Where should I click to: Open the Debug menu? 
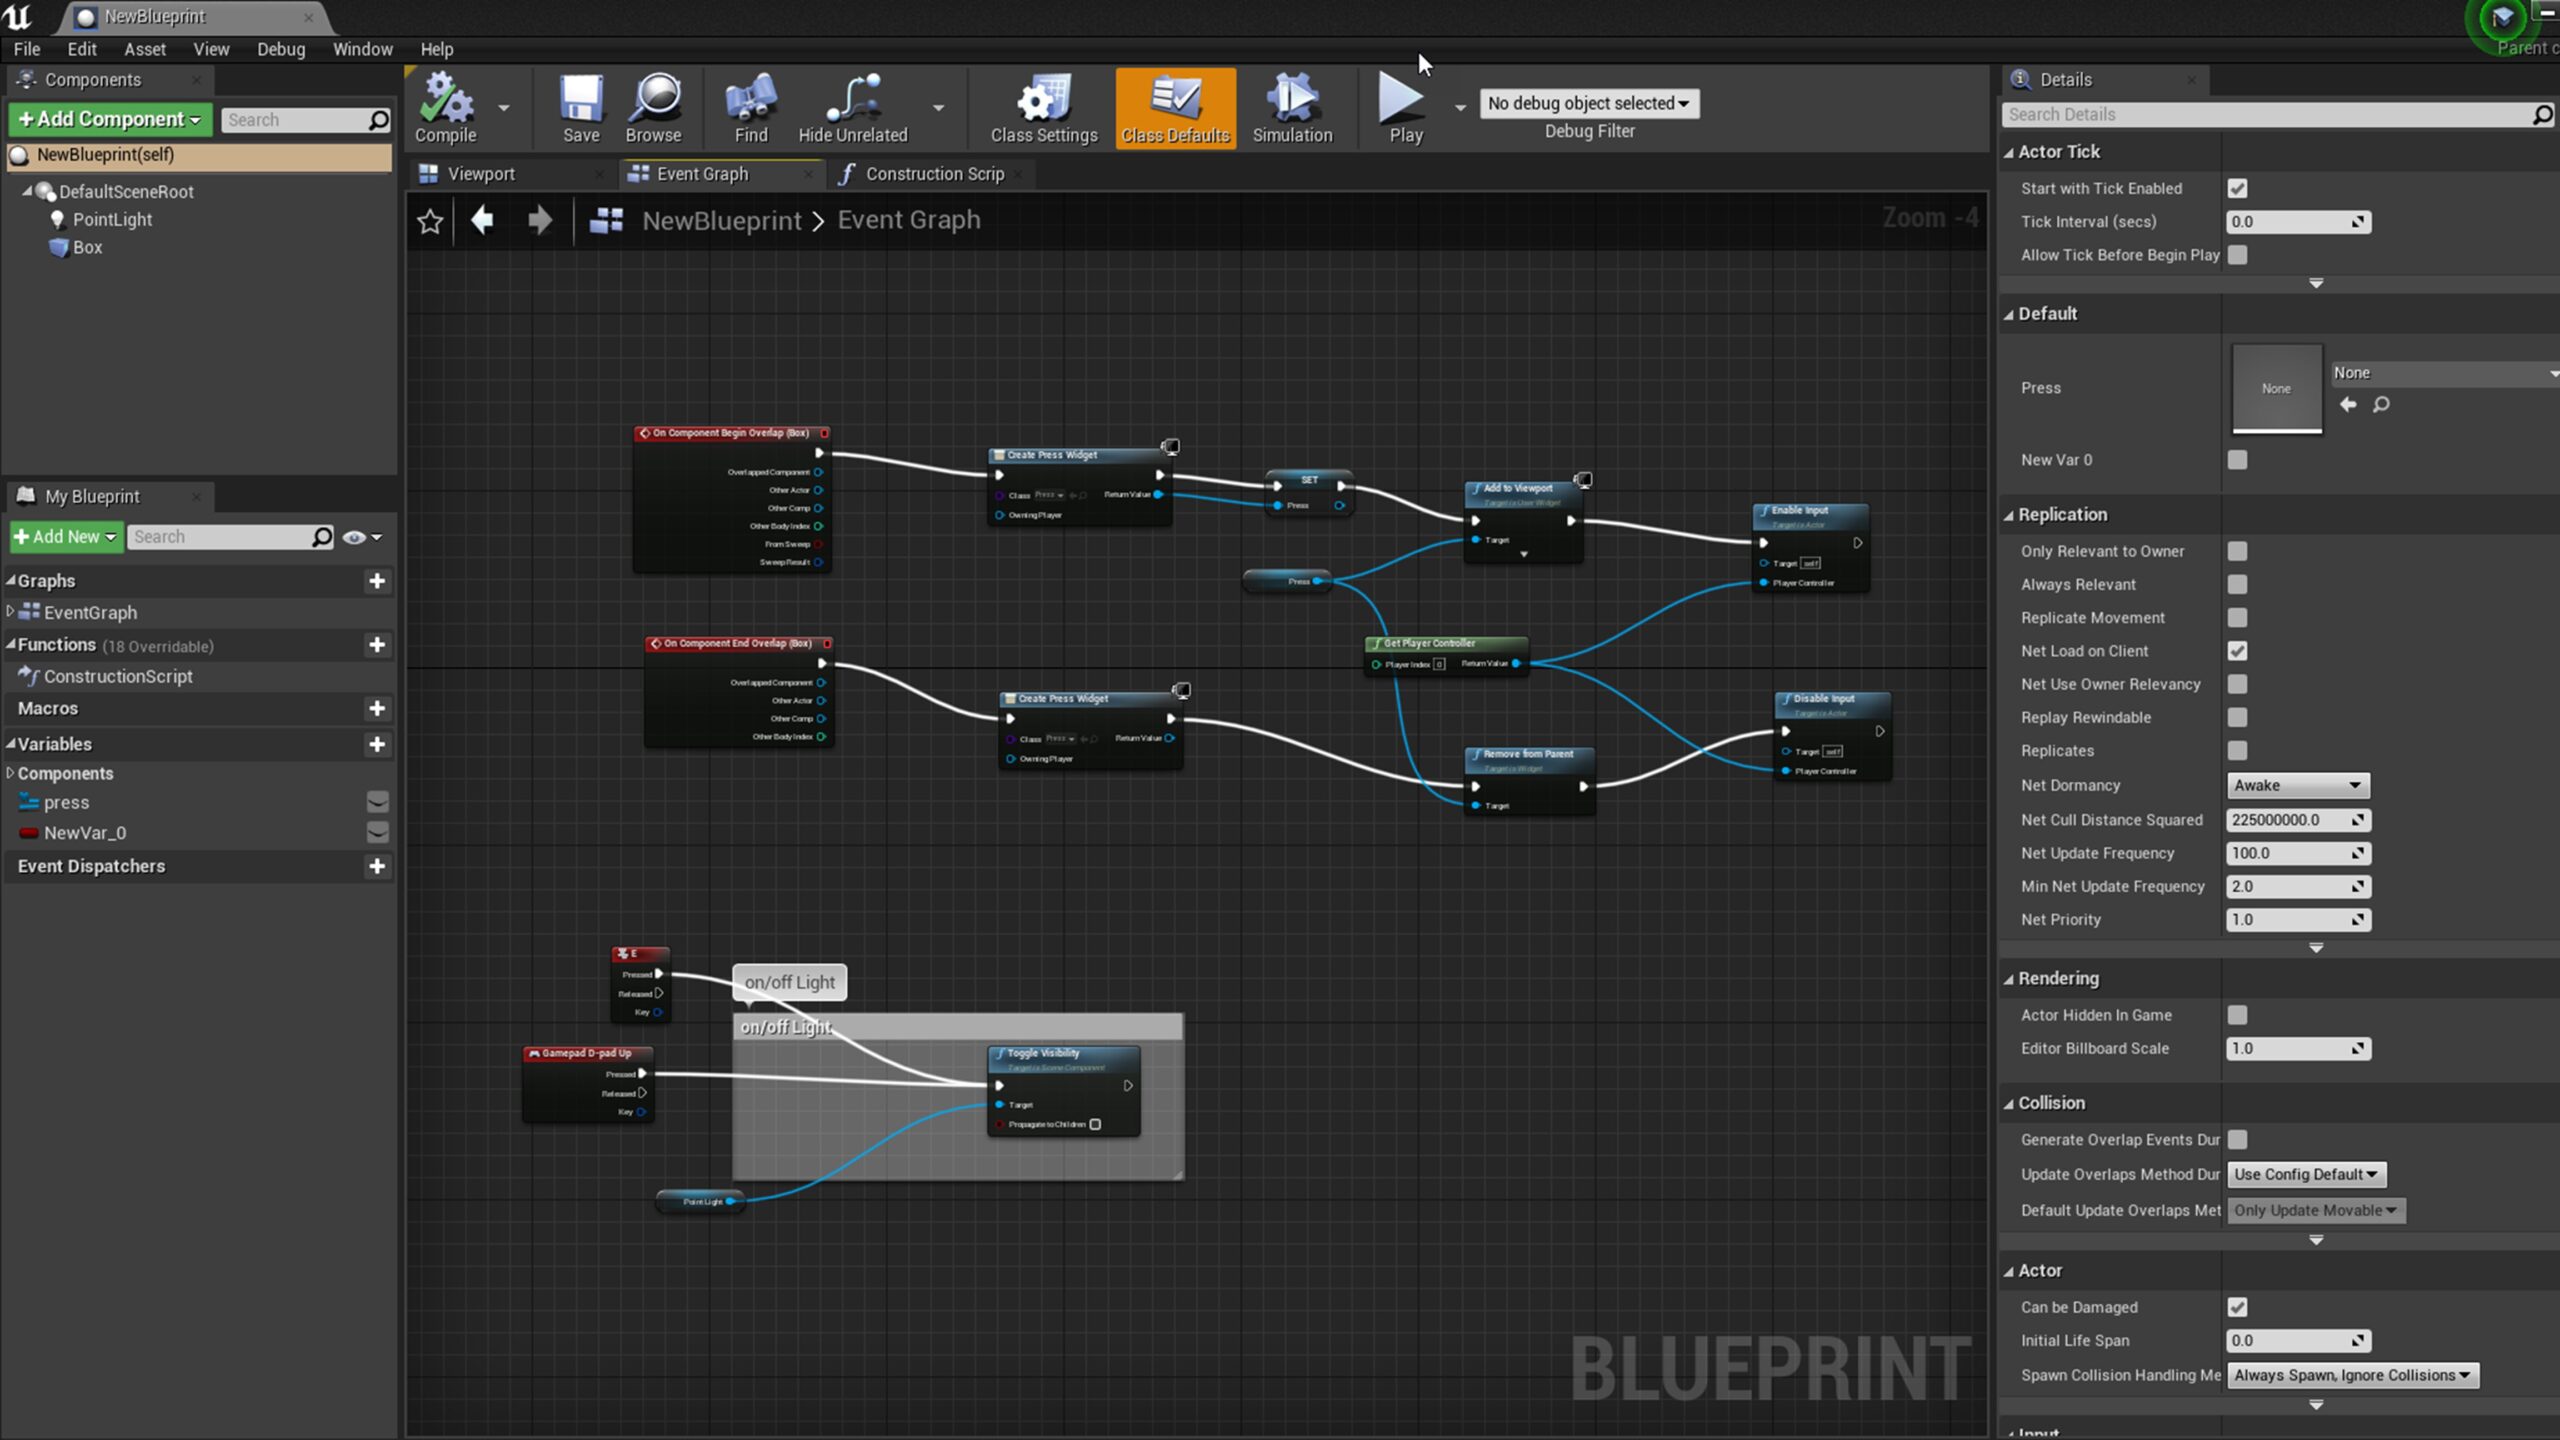click(x=280, y=49)
